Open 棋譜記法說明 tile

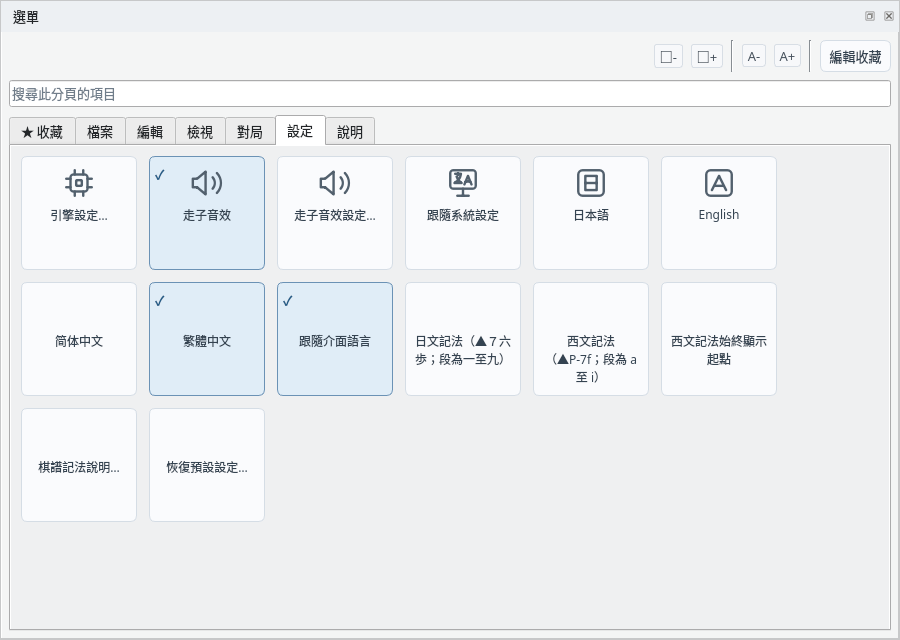point(79,465)
